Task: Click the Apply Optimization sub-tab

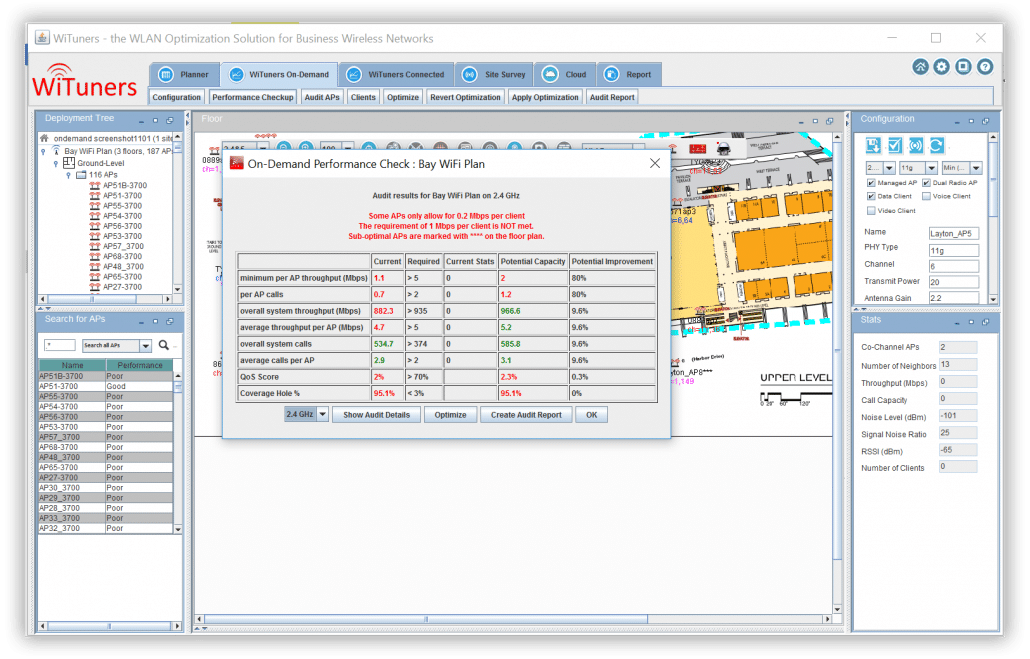Action: 545,97
